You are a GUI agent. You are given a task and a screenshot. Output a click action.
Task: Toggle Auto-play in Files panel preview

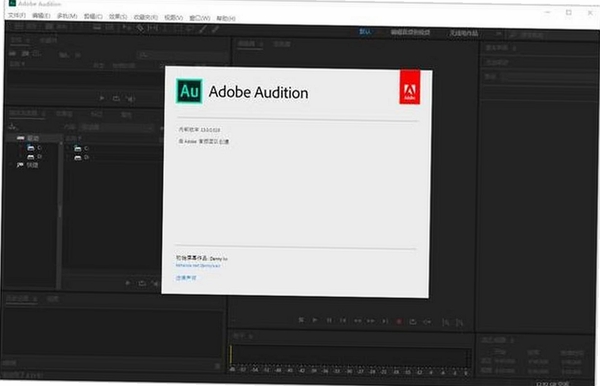coord(130,99)
